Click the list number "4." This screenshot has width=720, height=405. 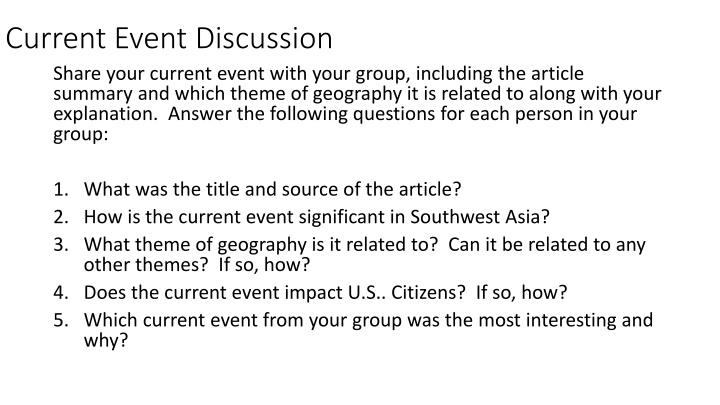coord(61,292)
